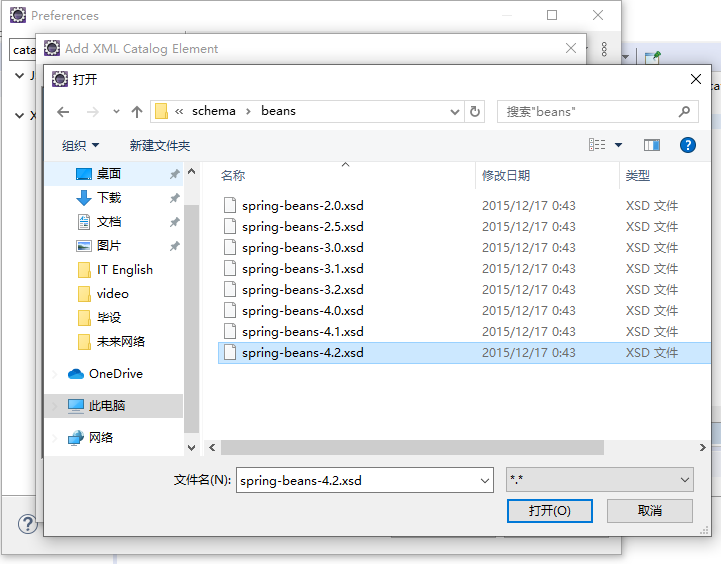Select 文档 in the navigation pane

(109, 222)
